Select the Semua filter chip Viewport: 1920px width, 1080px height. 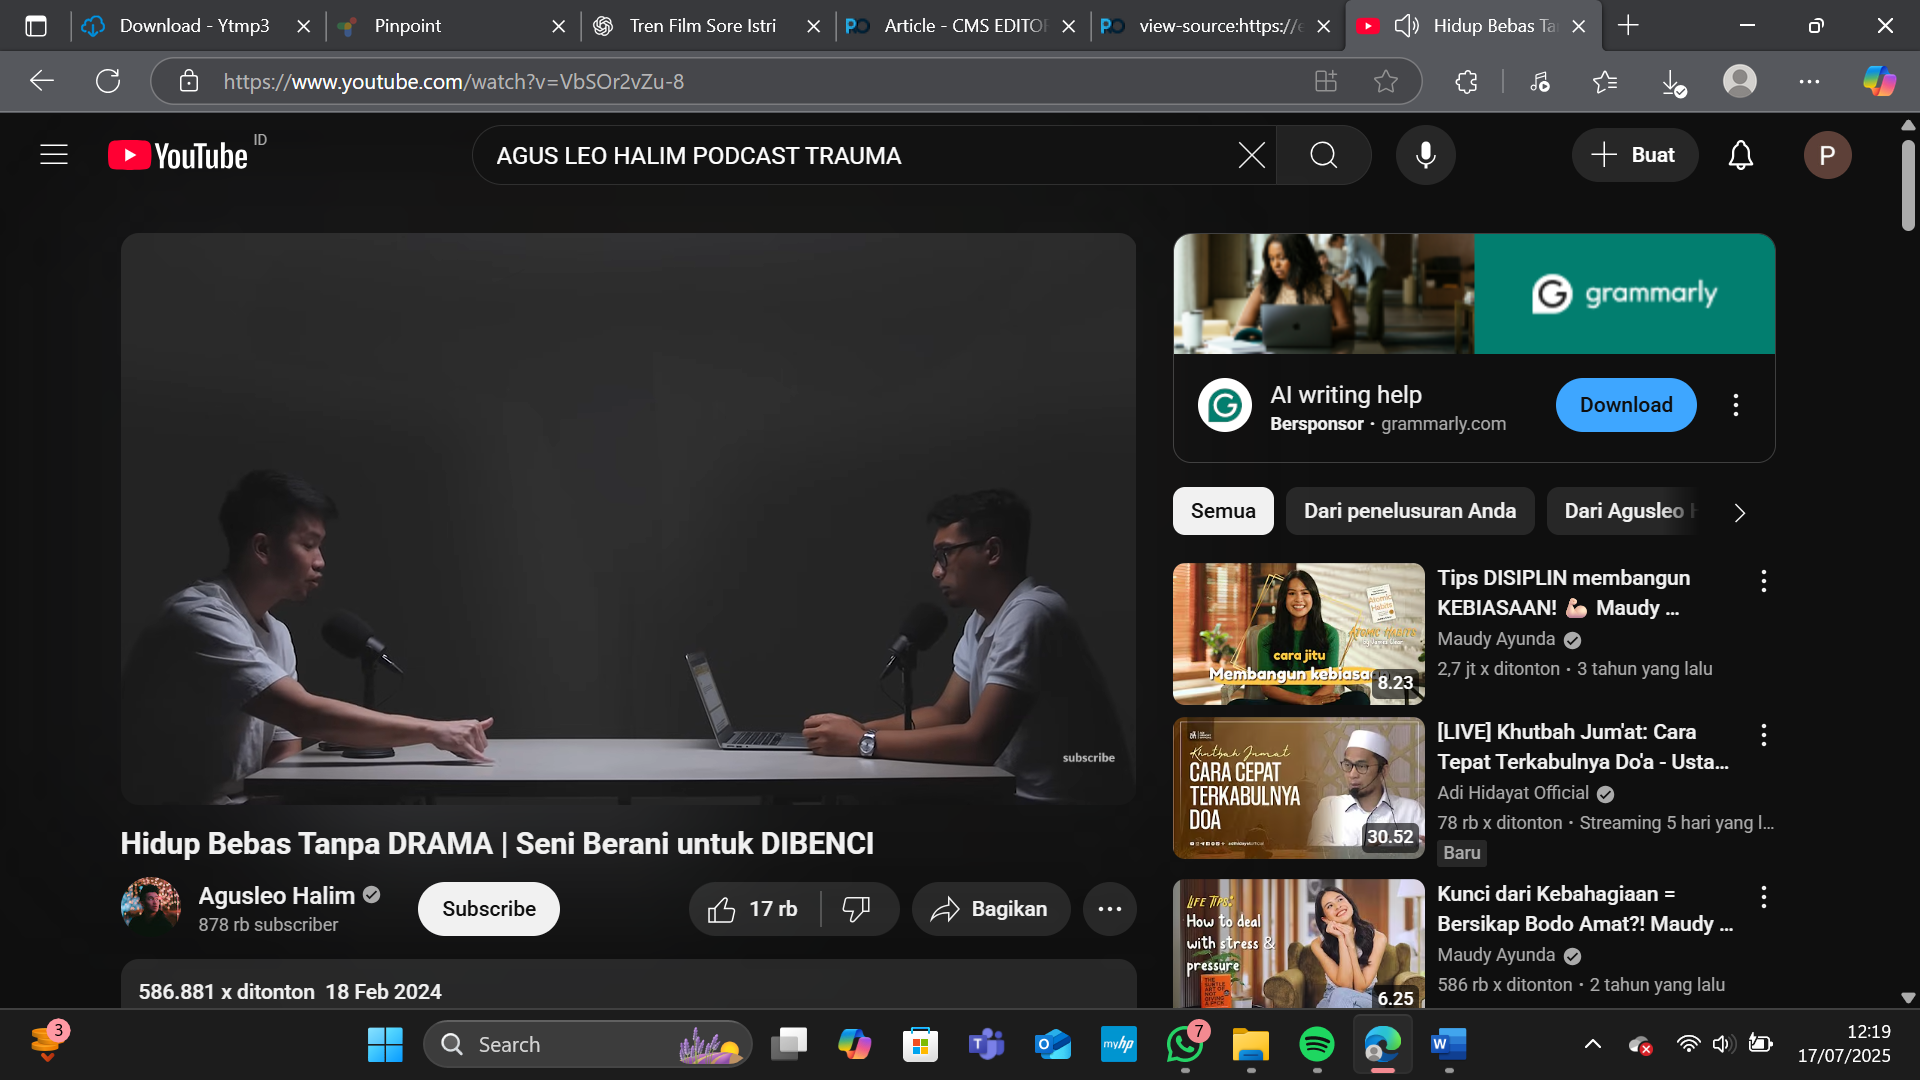pos(1222,510)
